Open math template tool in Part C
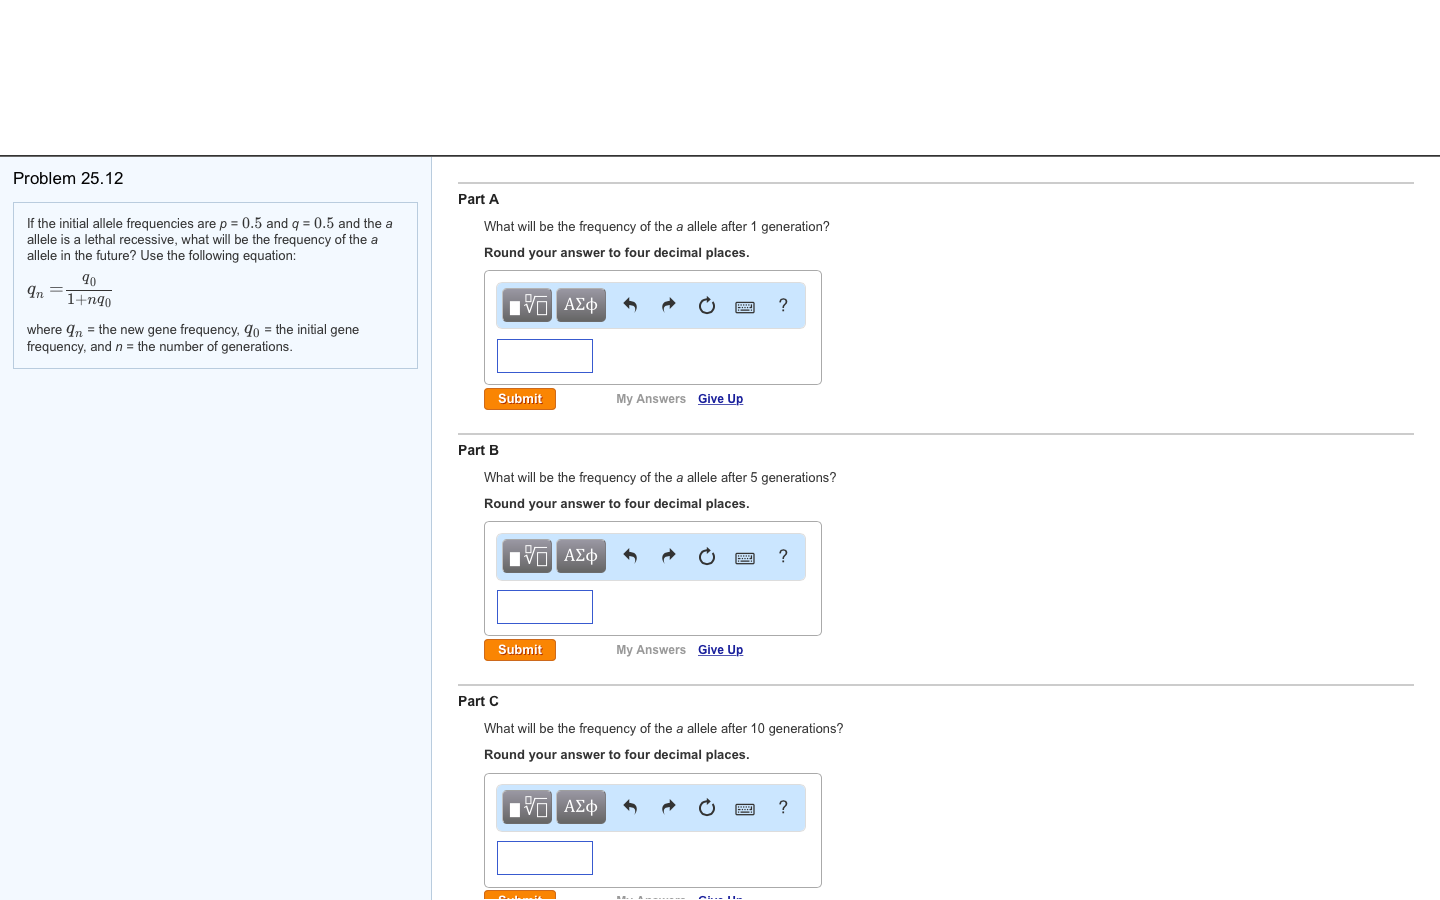This screenshot has width=1440, height=900. pyautogui.click(x=527, y=807)
